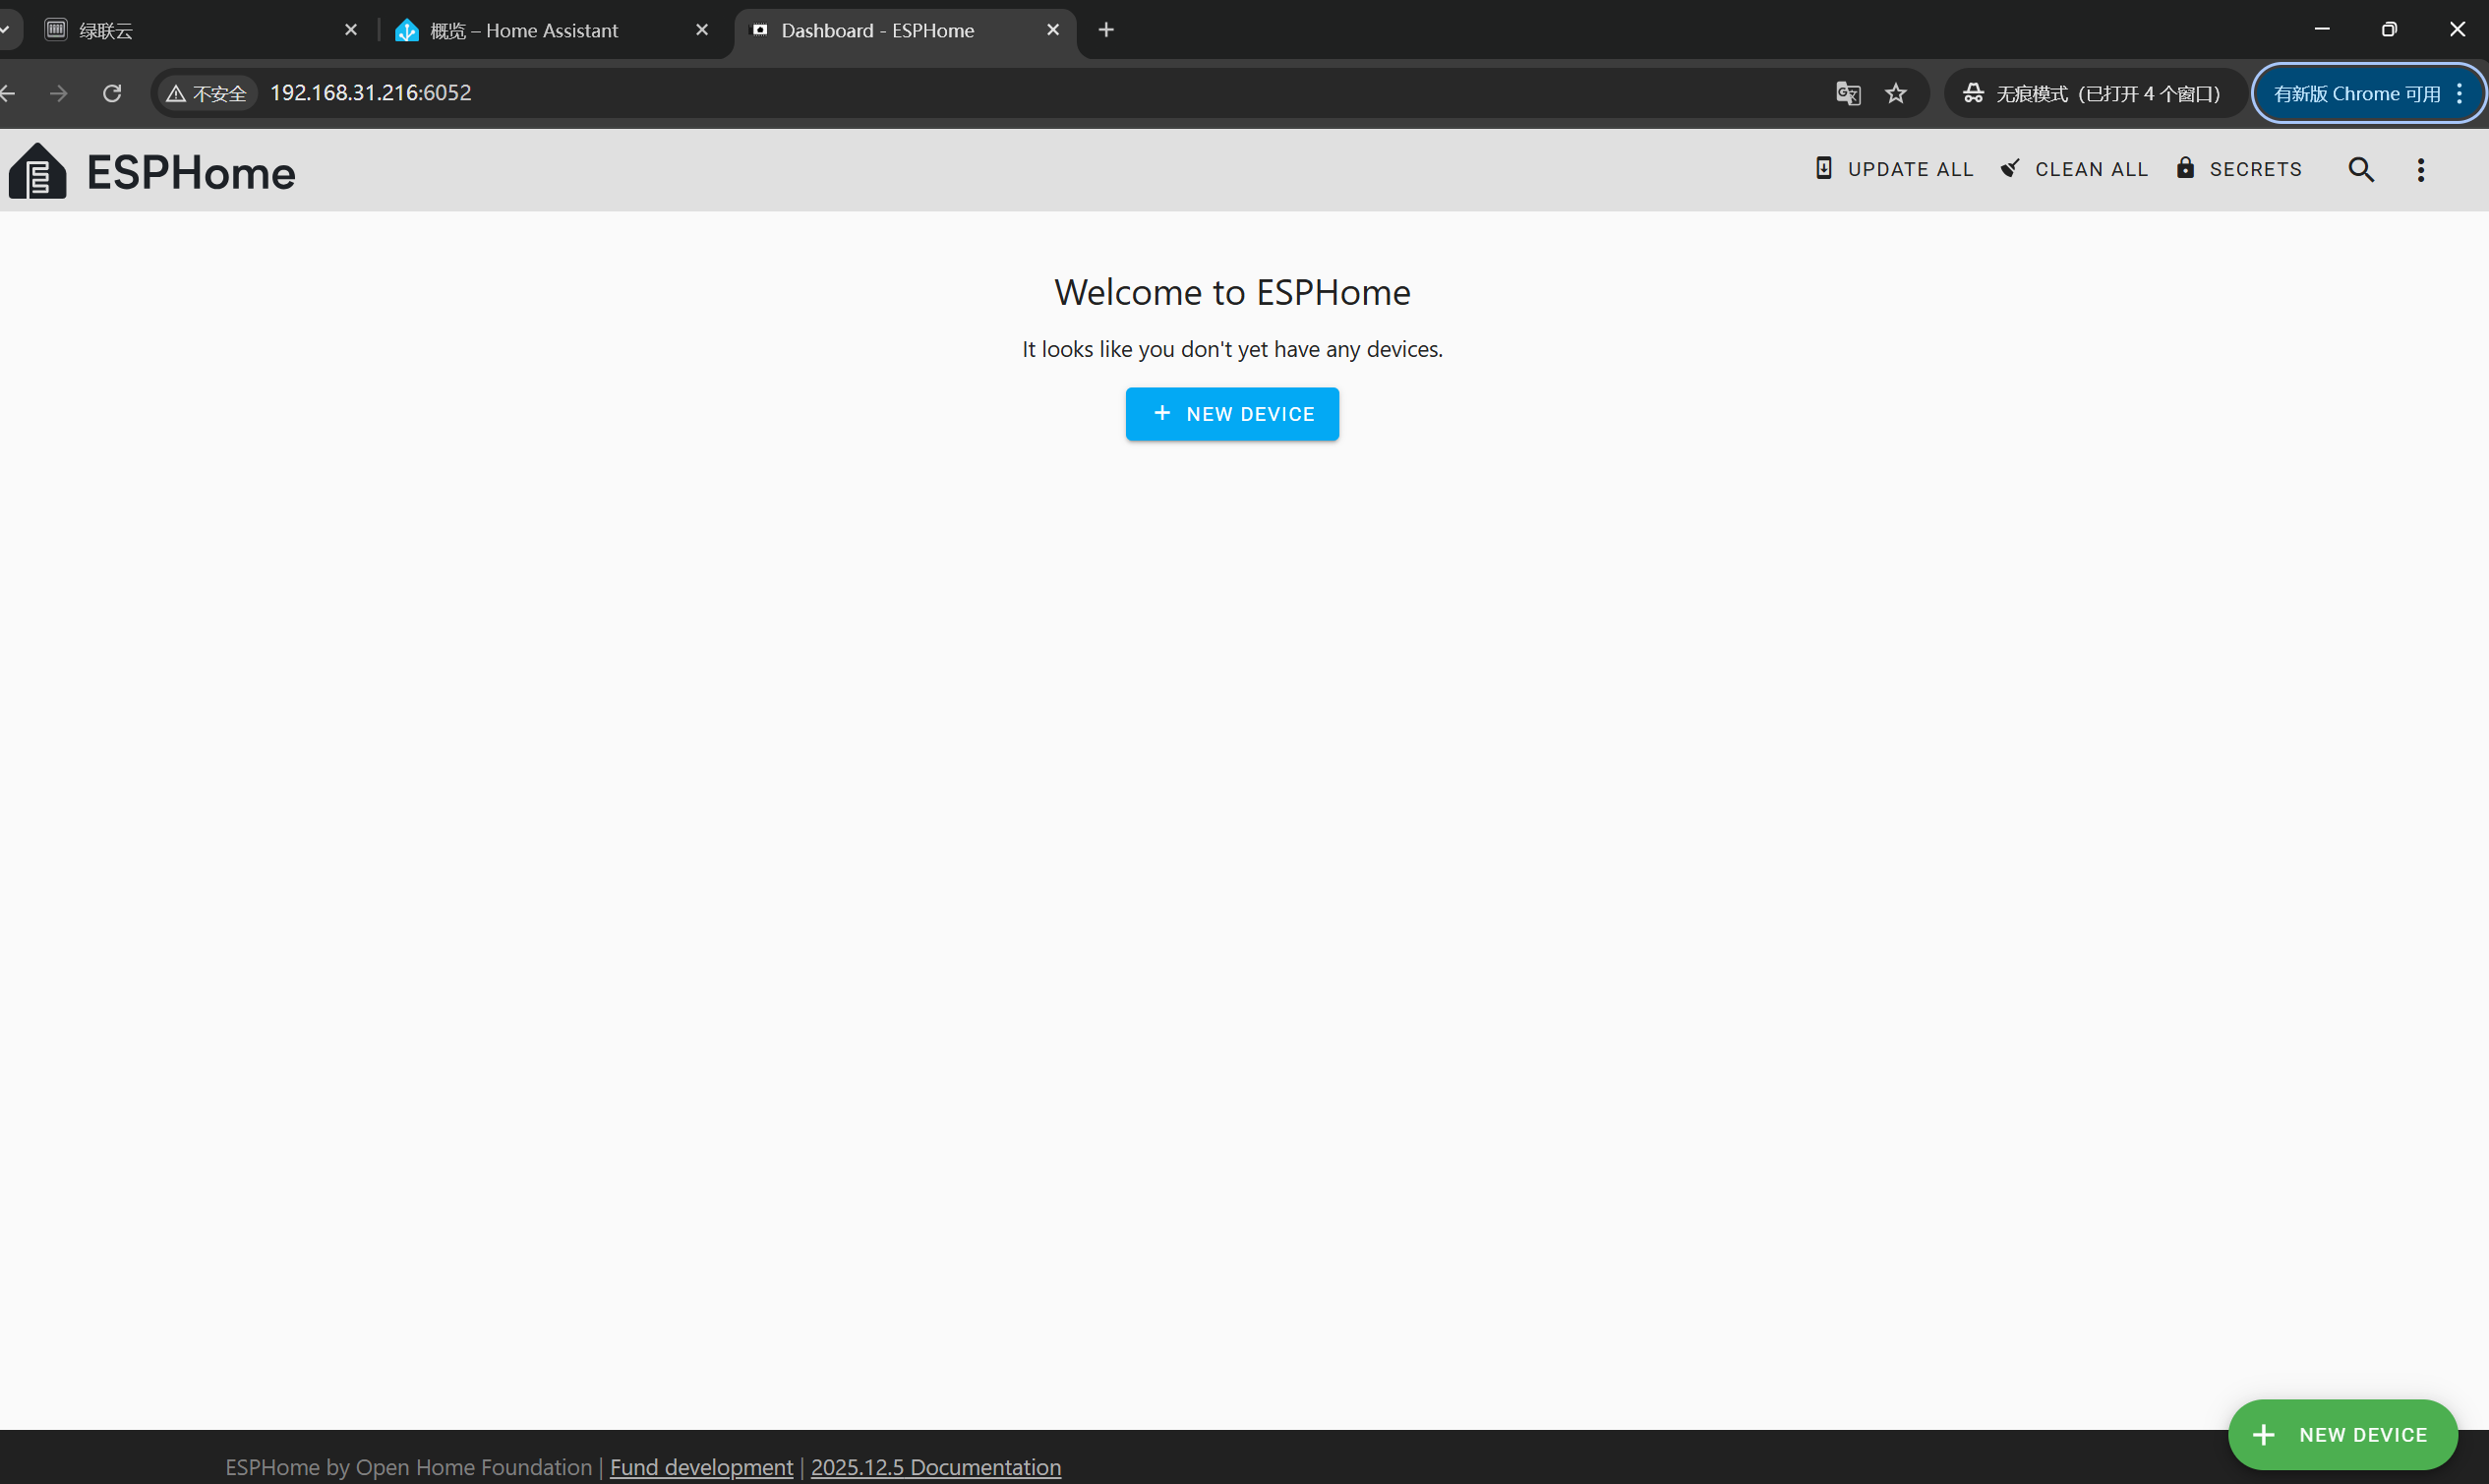Reload the page with the refresh icon
The height and width of the screenshot is (1484, 2489).
point(112,93)
